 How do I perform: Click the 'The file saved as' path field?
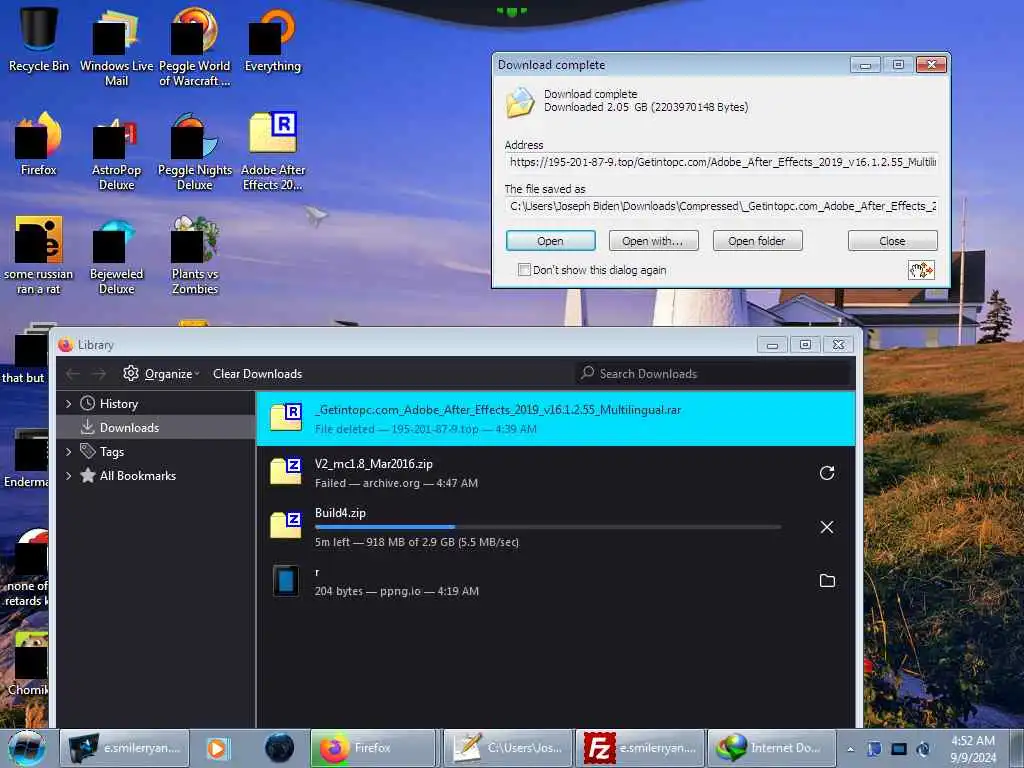pyautogui.click(x=722, y=206)
